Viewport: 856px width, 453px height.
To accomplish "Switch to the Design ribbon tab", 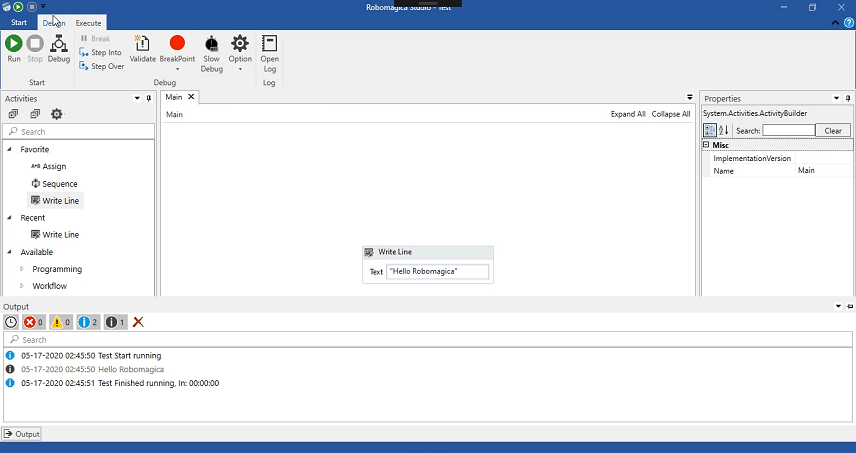I will tap(54, 23).
